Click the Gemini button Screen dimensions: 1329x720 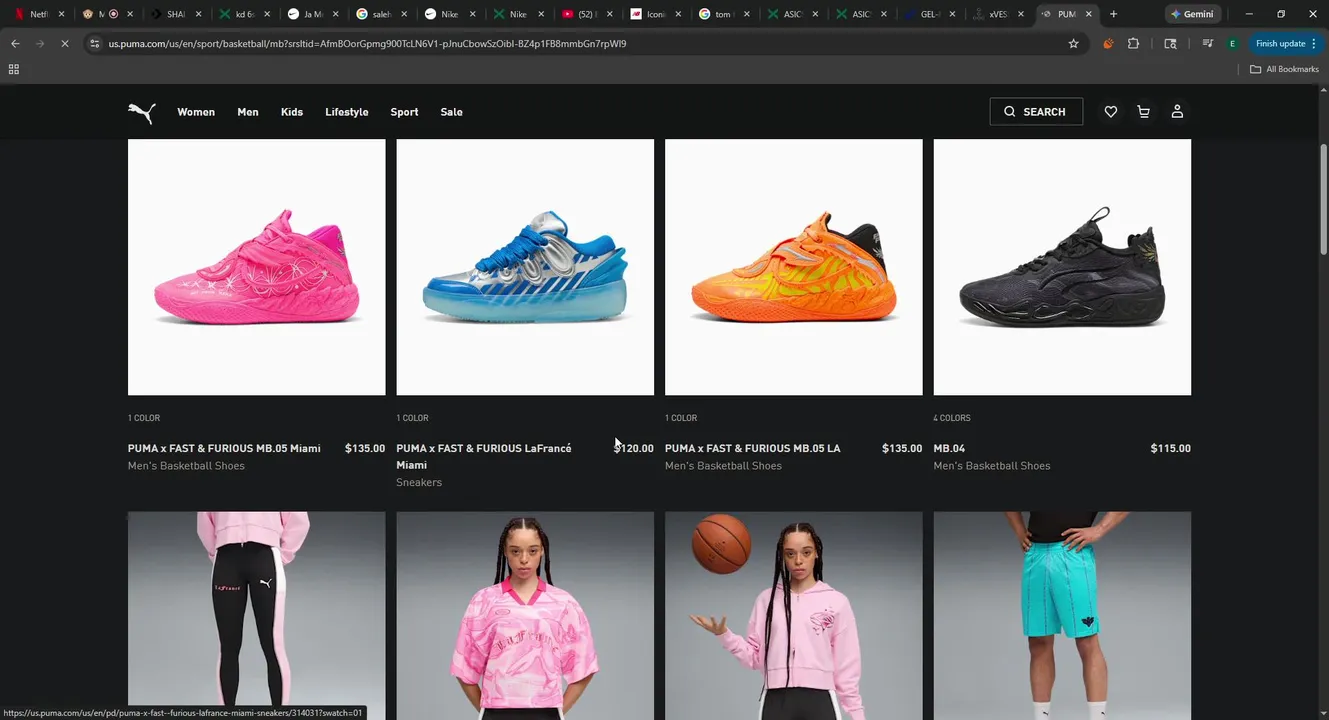(1192, 14)
